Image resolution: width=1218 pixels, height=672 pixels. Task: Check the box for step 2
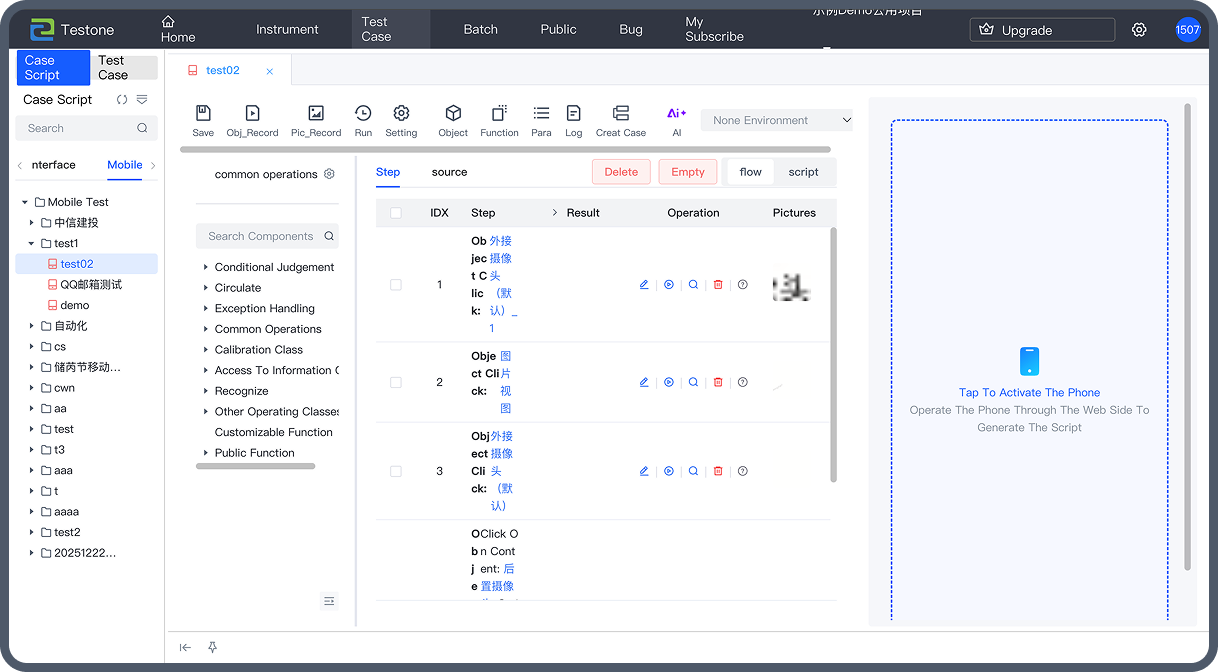(x=396, y=382)
